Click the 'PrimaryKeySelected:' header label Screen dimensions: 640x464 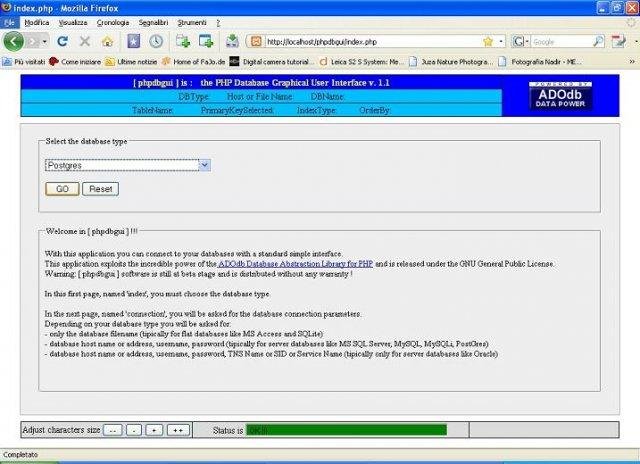(x=237, y=111)
